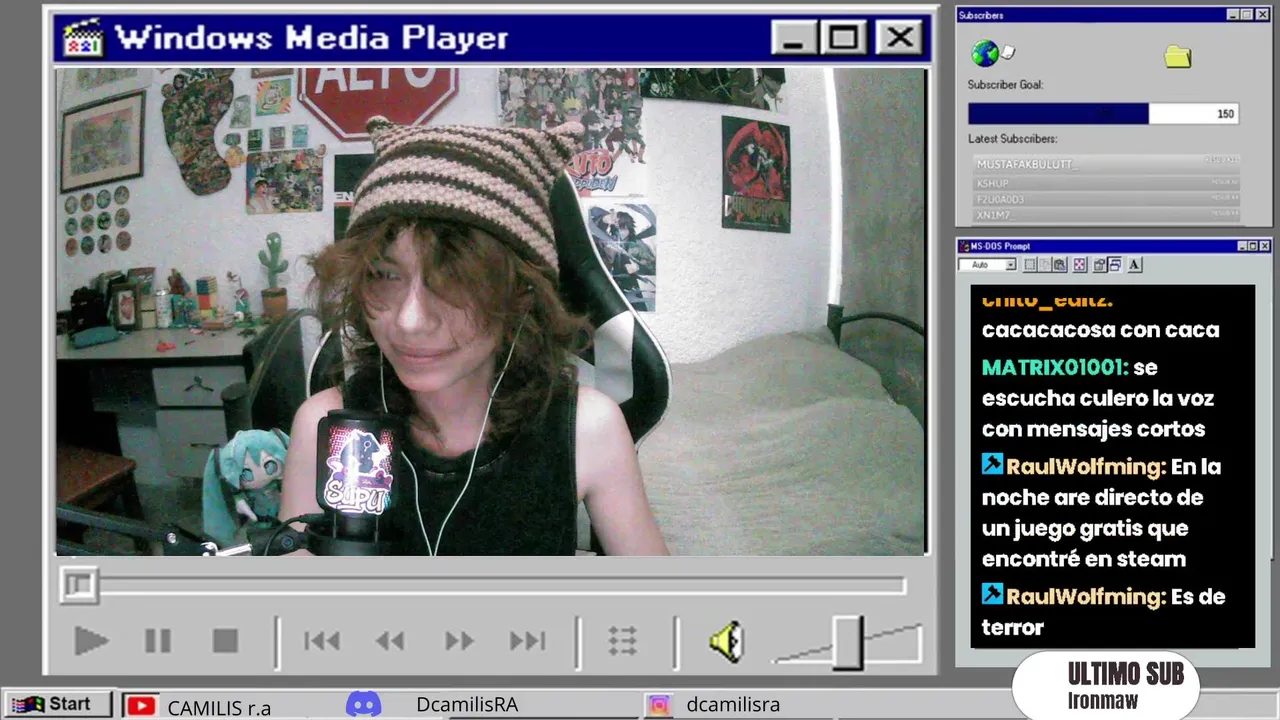
Task: Mute audio with the speaker icon
Action: click(727, 641)
